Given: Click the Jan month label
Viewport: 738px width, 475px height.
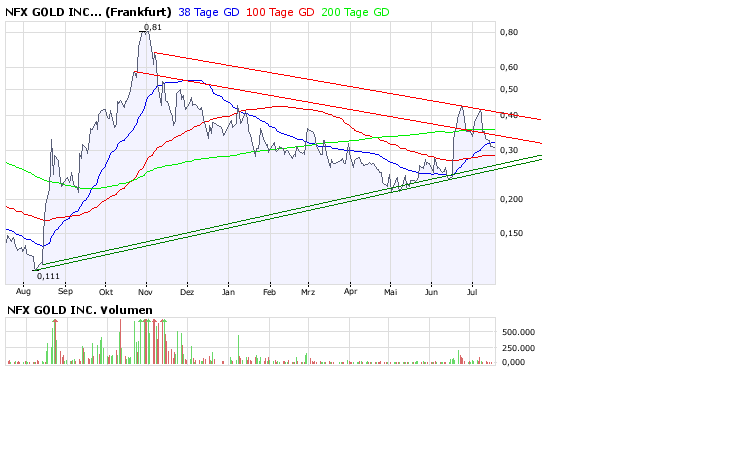Looking at the screenshot, I should (228, 292).
